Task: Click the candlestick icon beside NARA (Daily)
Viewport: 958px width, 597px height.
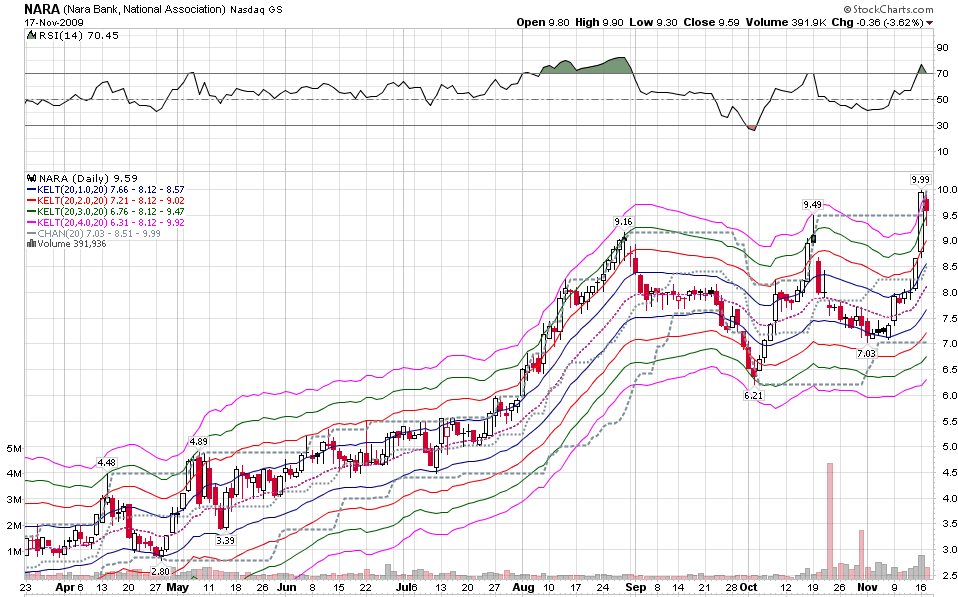Action: [31, 178]
